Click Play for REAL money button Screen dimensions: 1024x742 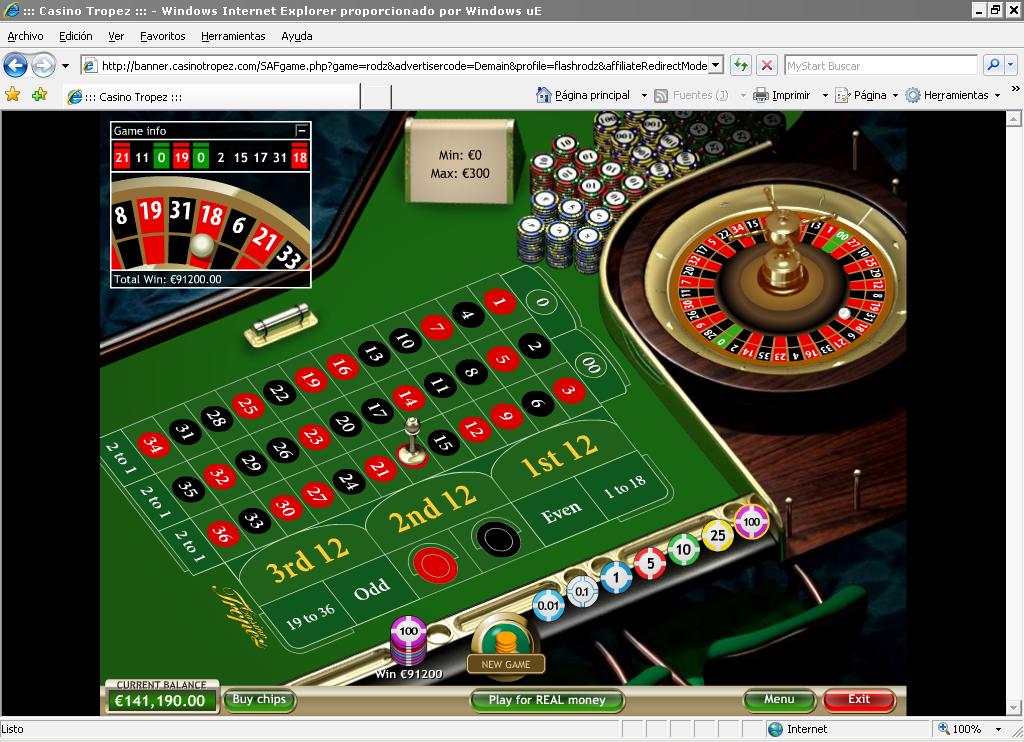pyautogui.click(x=547, y=700)
